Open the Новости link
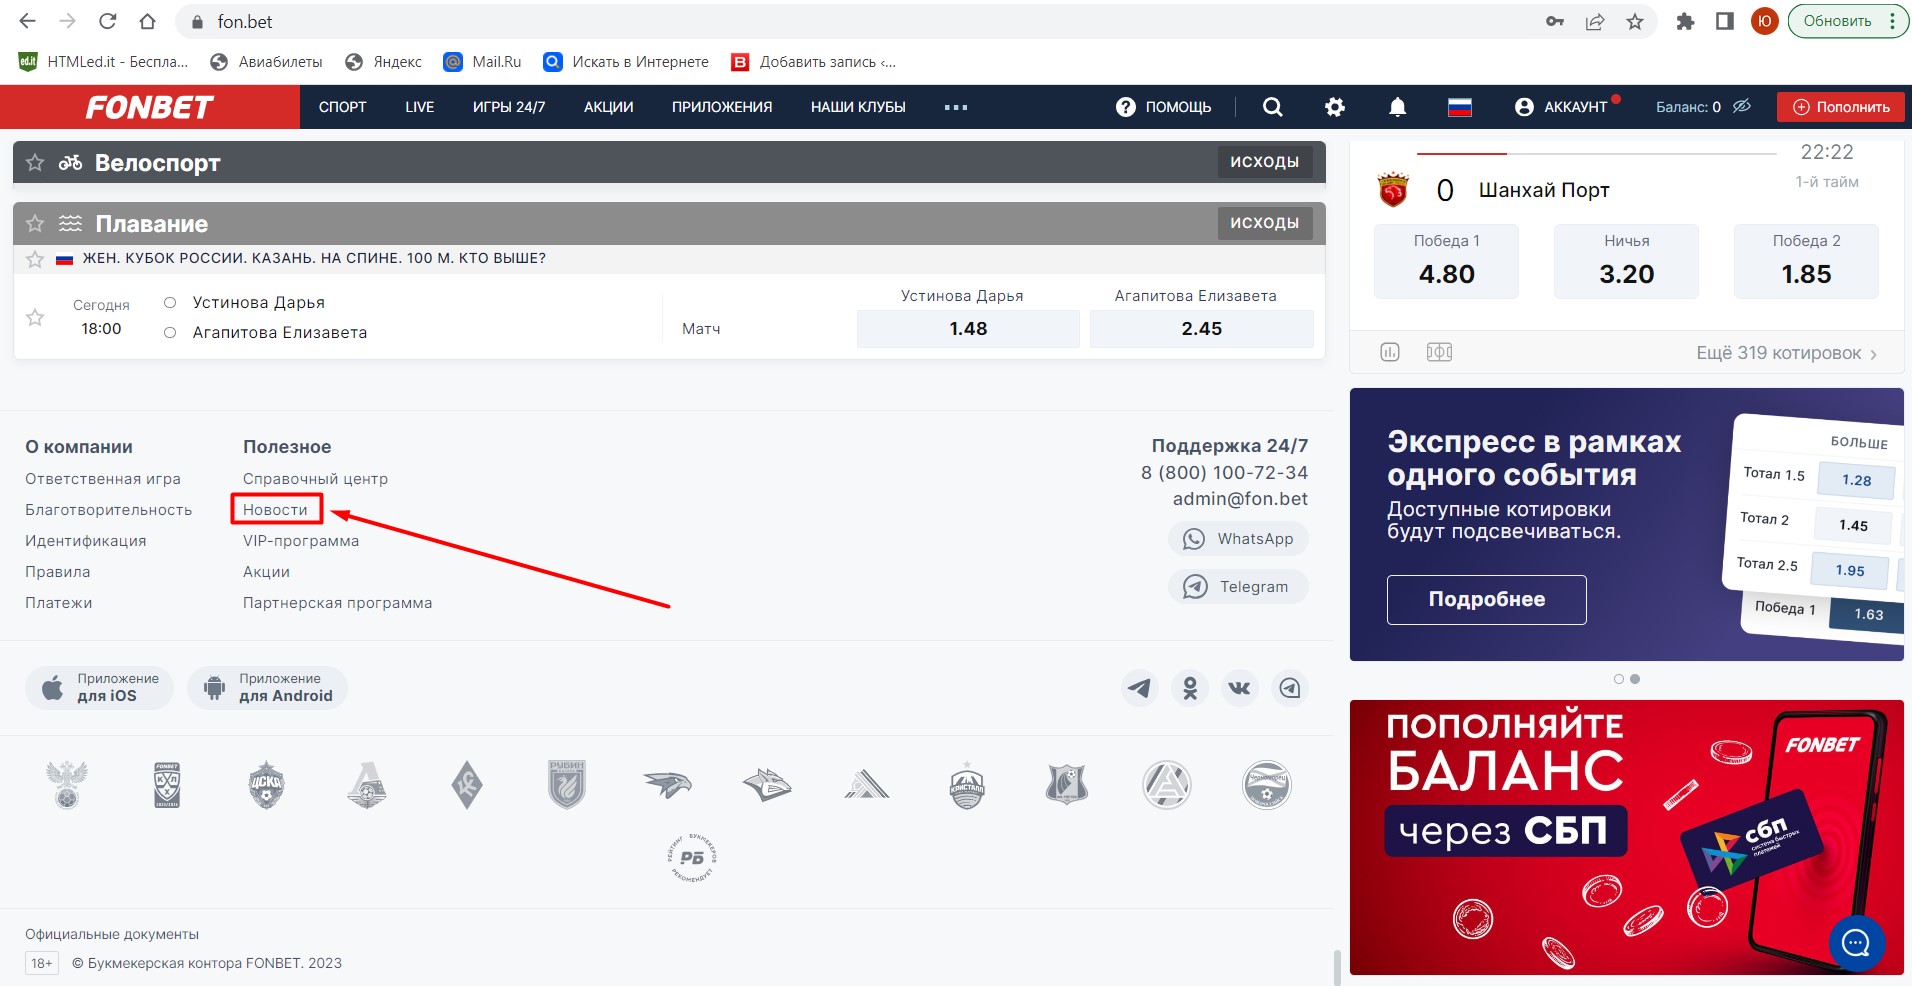The image size is (1912, 986). [275, 510]
